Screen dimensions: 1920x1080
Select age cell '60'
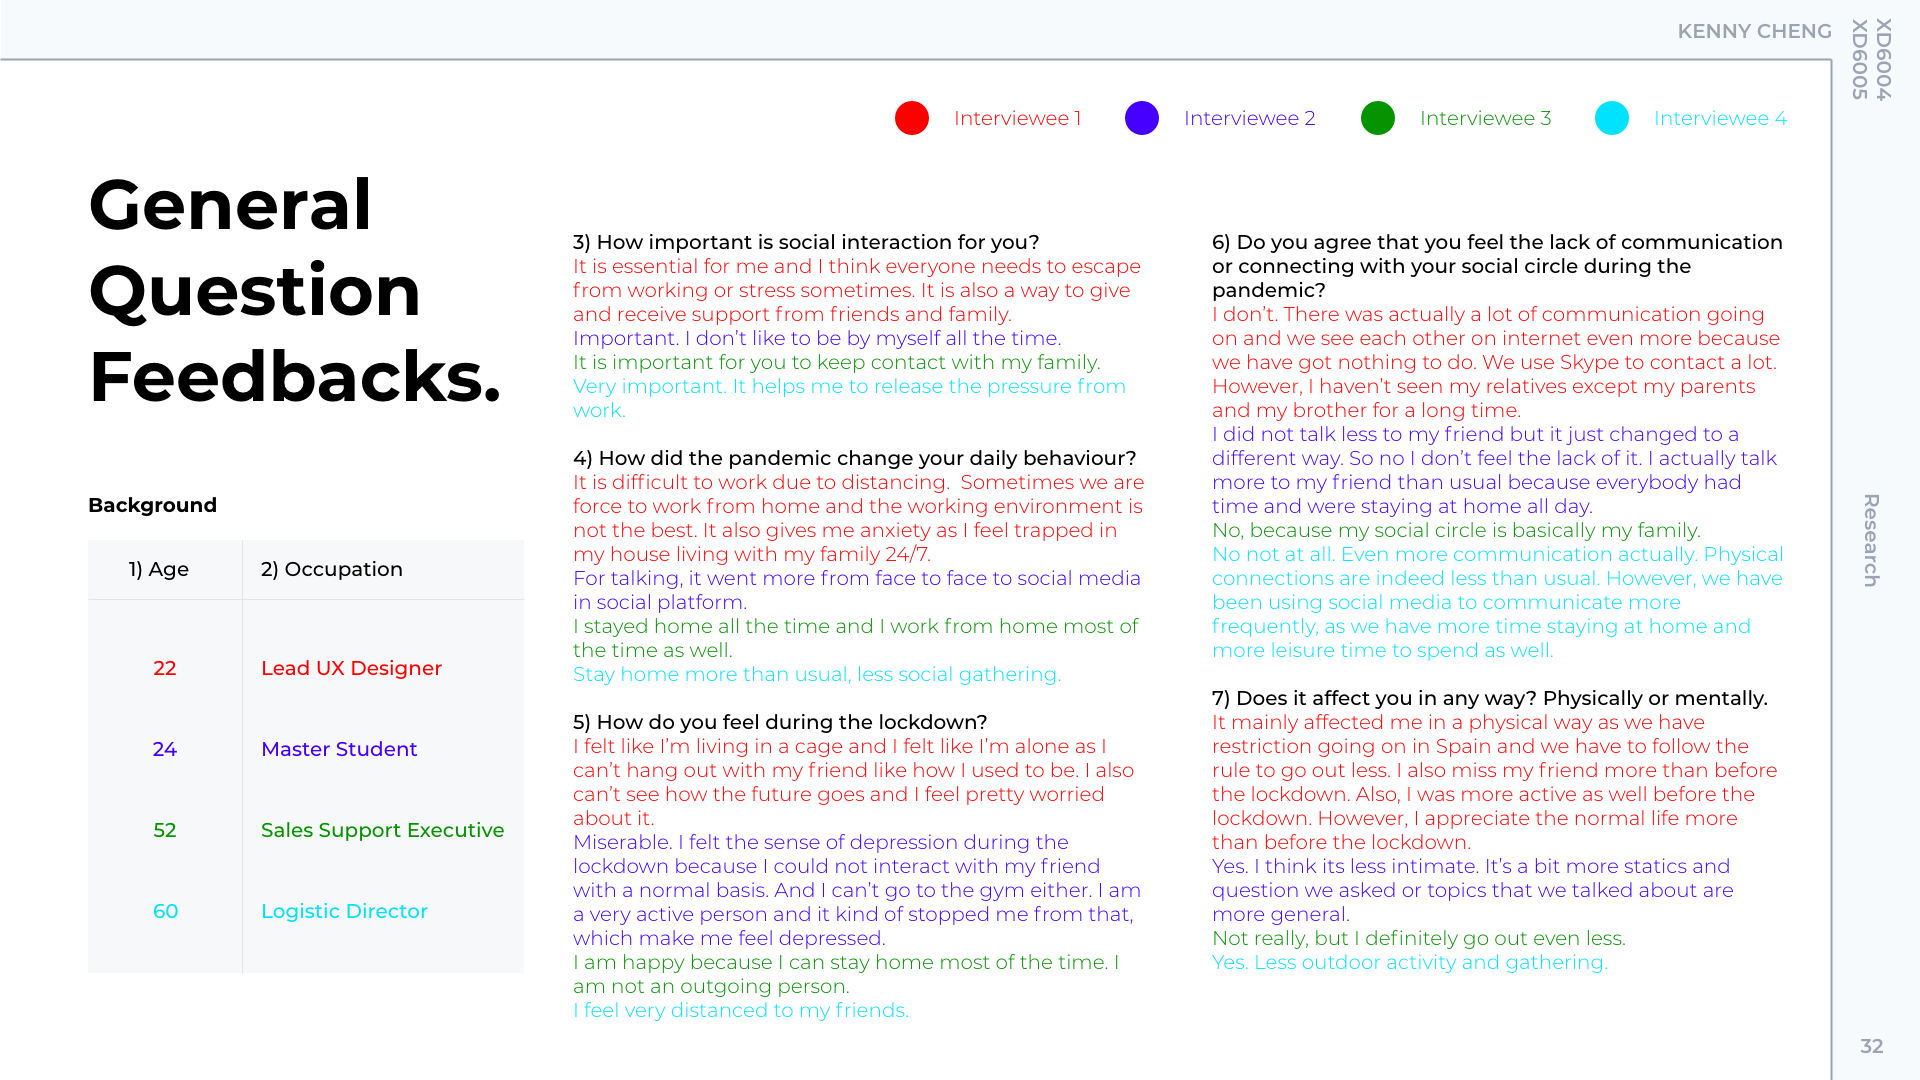point(165,911)
